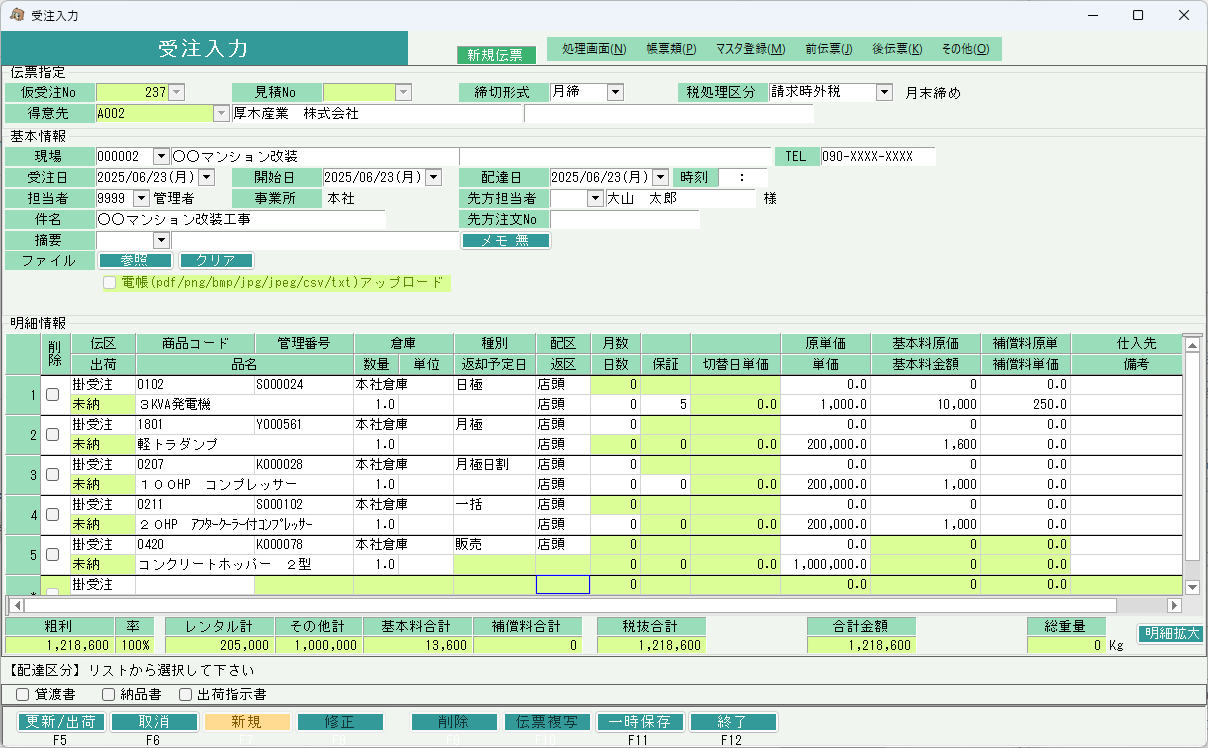Screen dimensions: 1208x748
Task: Check the delete box for row 3
Action: pos(53,475)
